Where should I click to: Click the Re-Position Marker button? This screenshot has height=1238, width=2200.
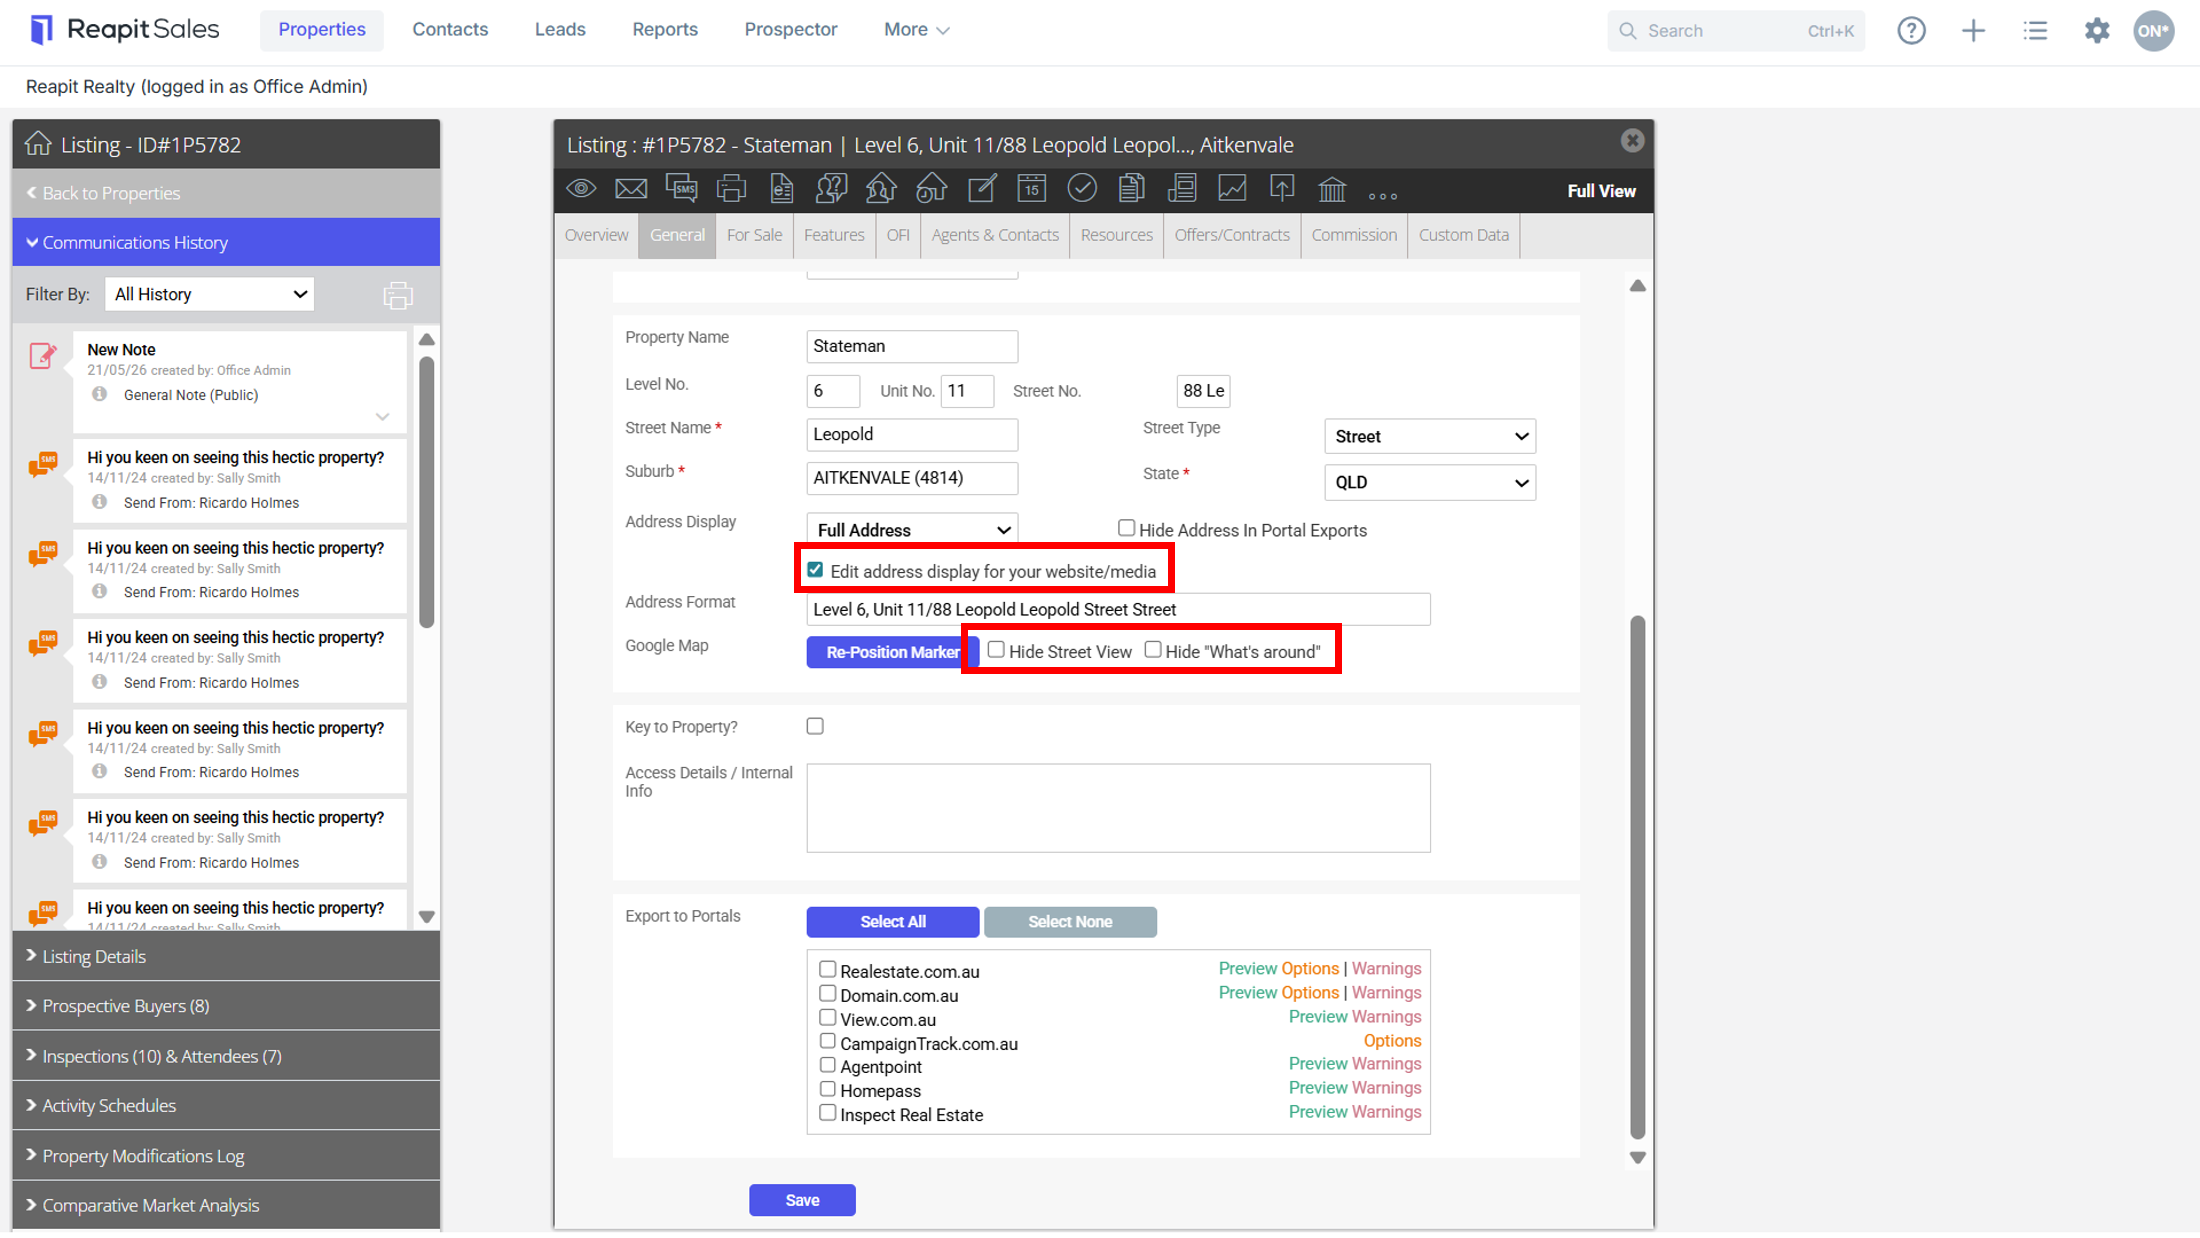(x=892, y=652)
